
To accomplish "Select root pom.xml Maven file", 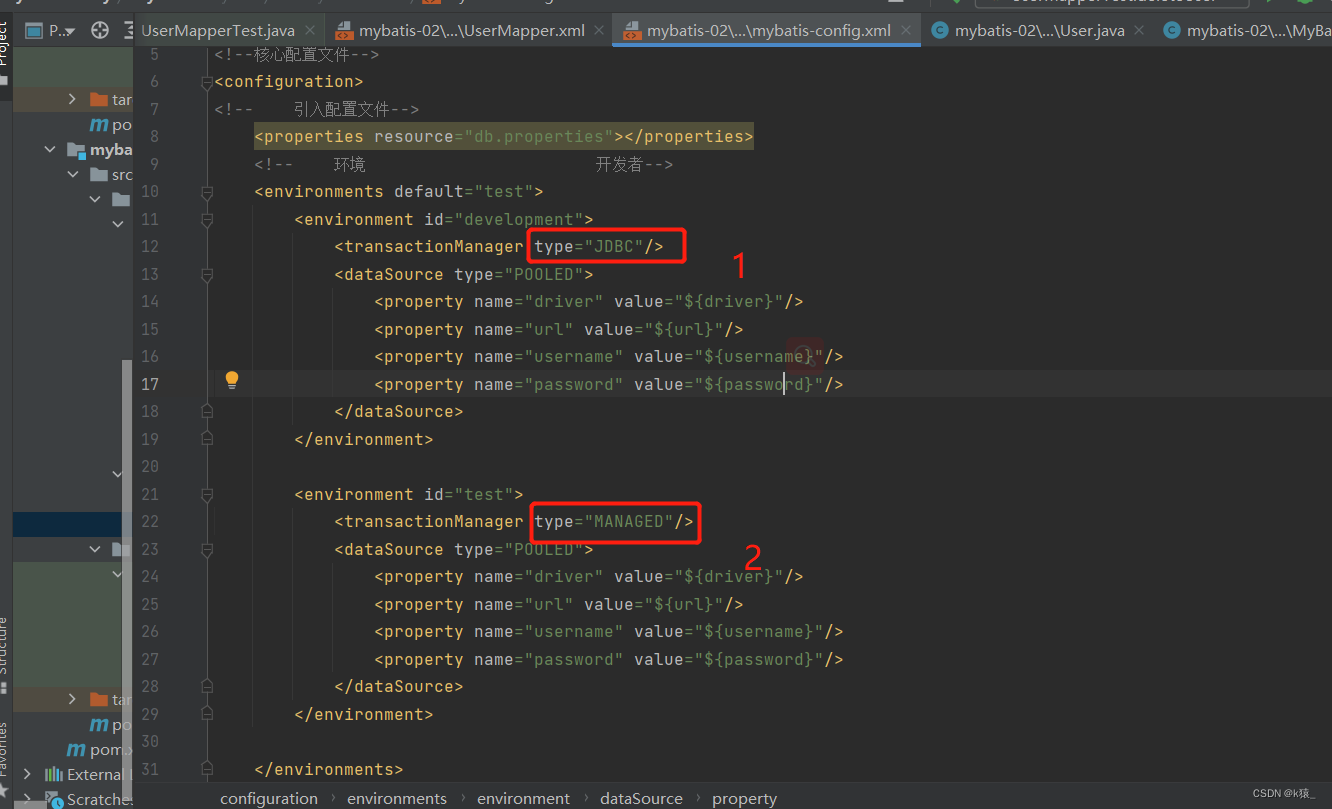I will coord(98,749).
